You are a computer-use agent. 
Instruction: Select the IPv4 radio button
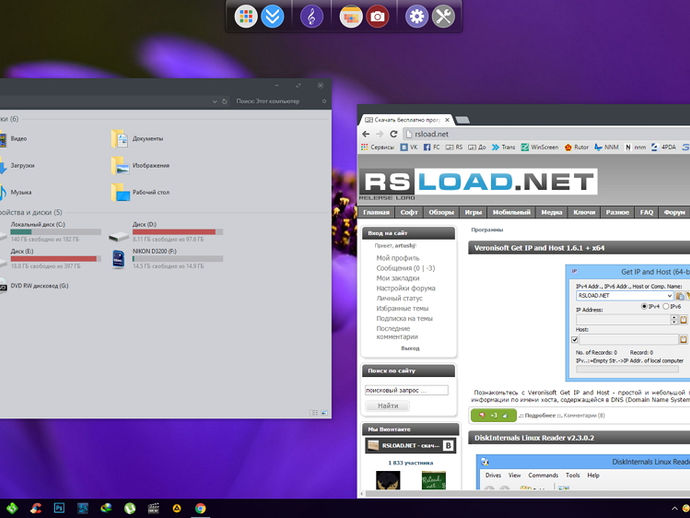pos(644,306)
